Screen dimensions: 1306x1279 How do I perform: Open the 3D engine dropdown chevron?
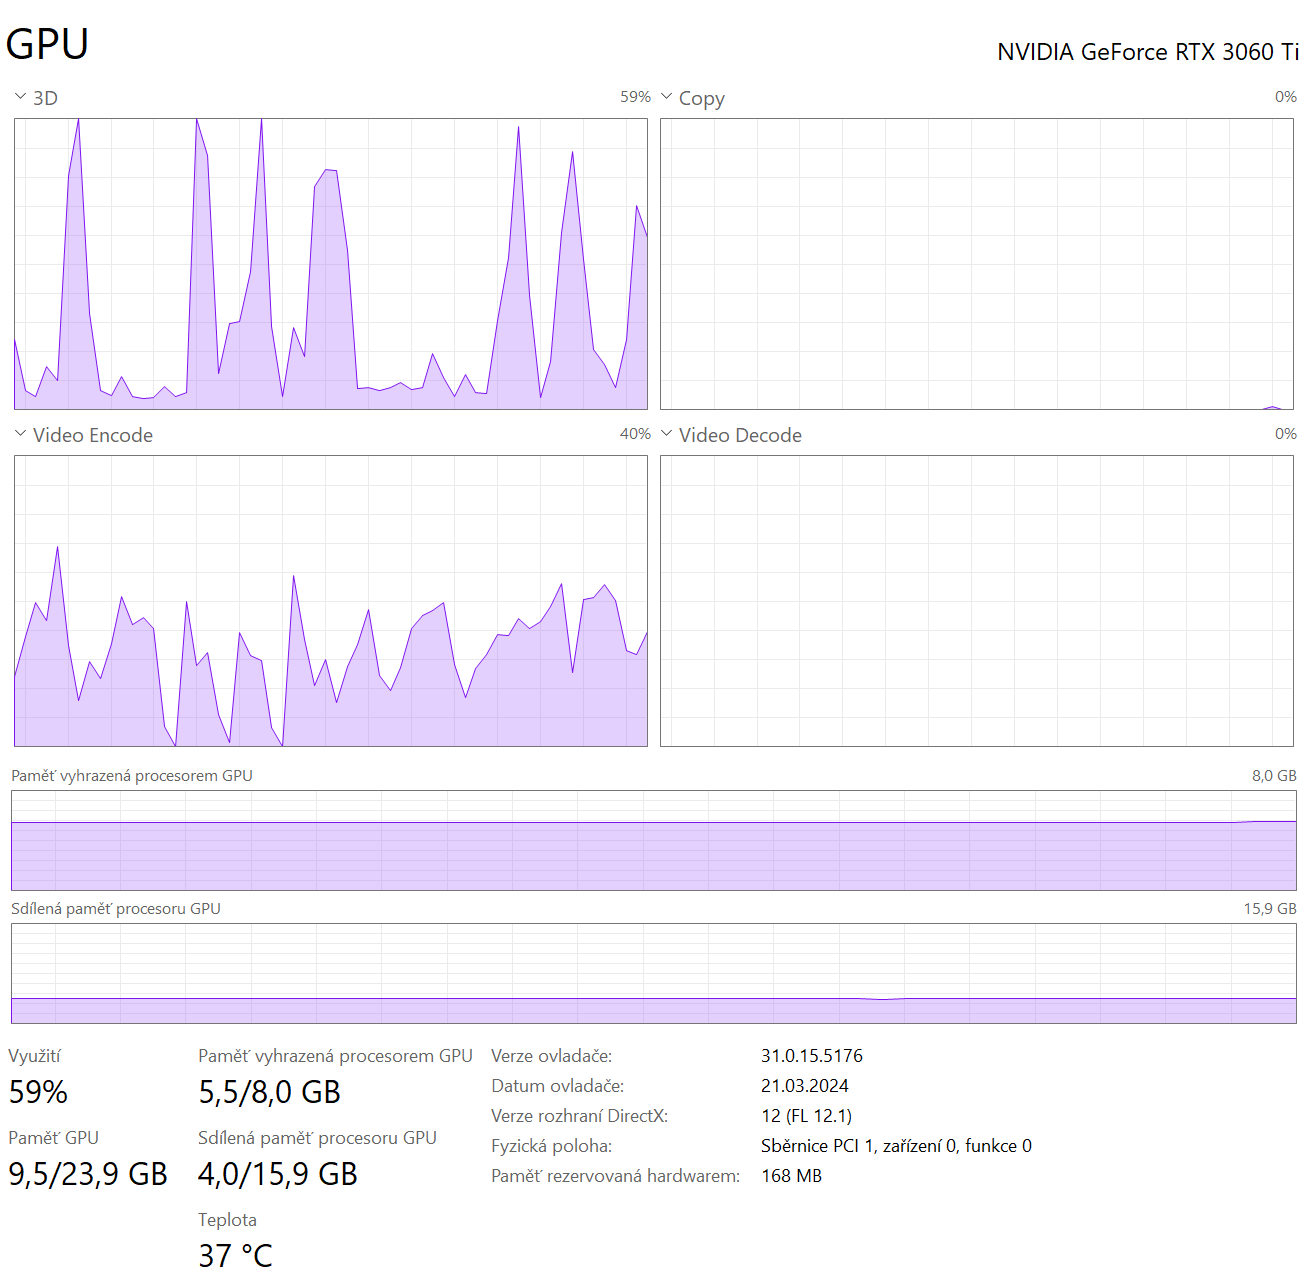[20, 97]
